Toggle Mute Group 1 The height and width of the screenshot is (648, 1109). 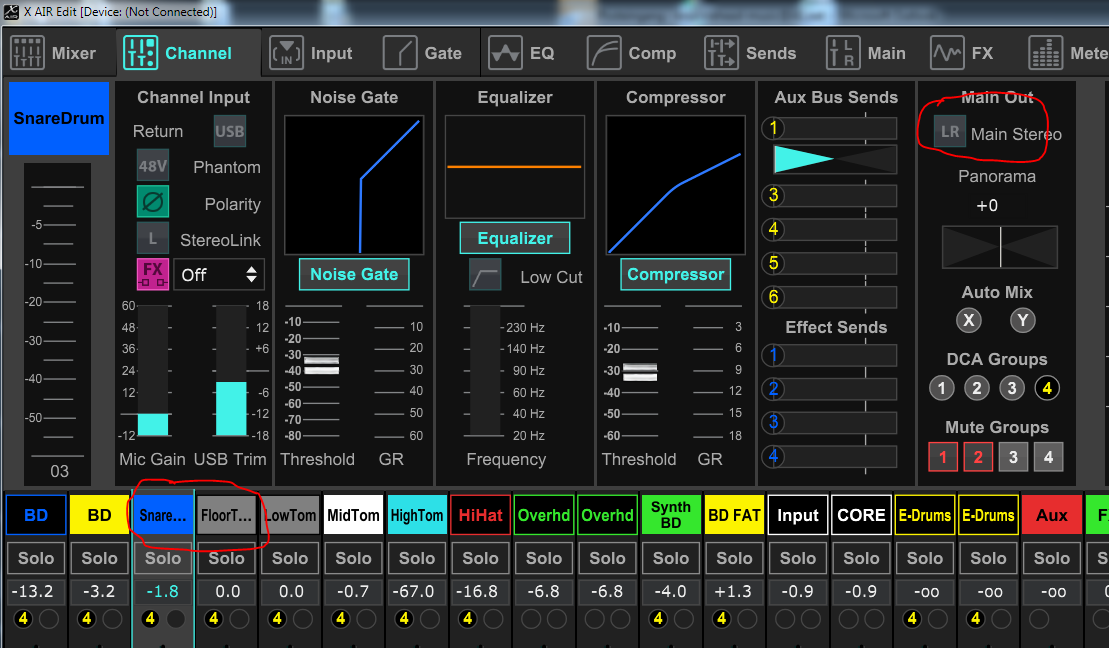(x=943, y=457)
